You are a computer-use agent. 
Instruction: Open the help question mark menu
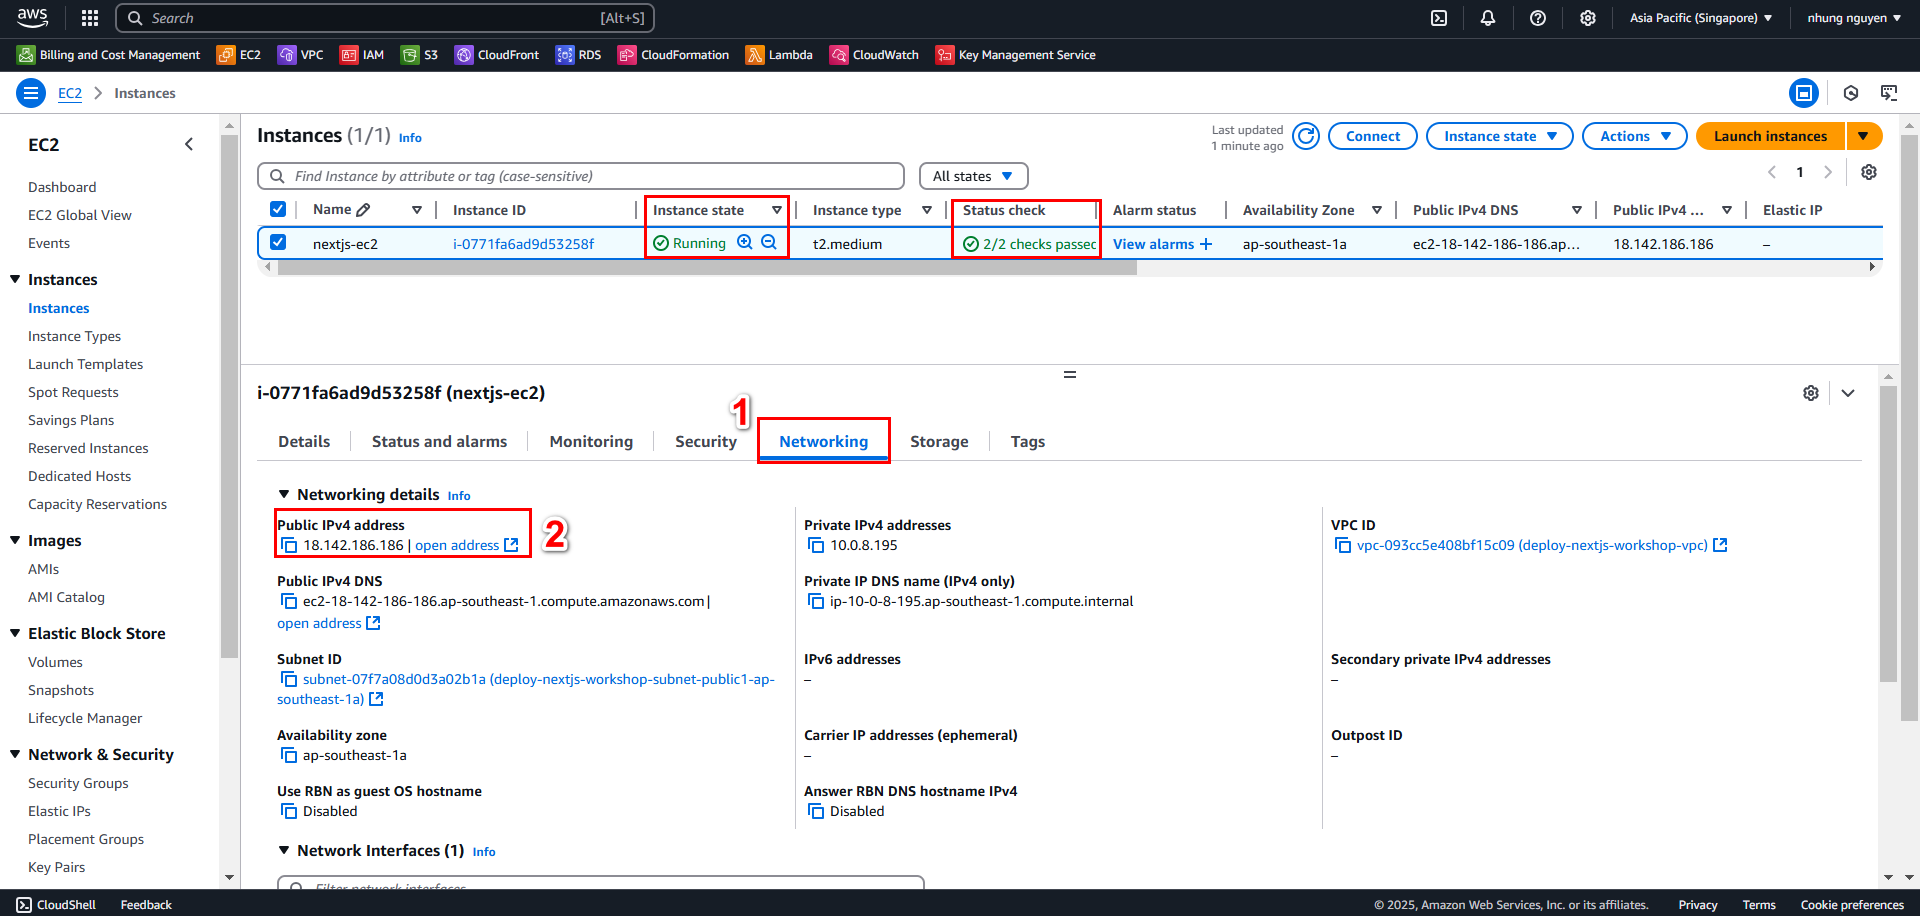pos(1538,18)
